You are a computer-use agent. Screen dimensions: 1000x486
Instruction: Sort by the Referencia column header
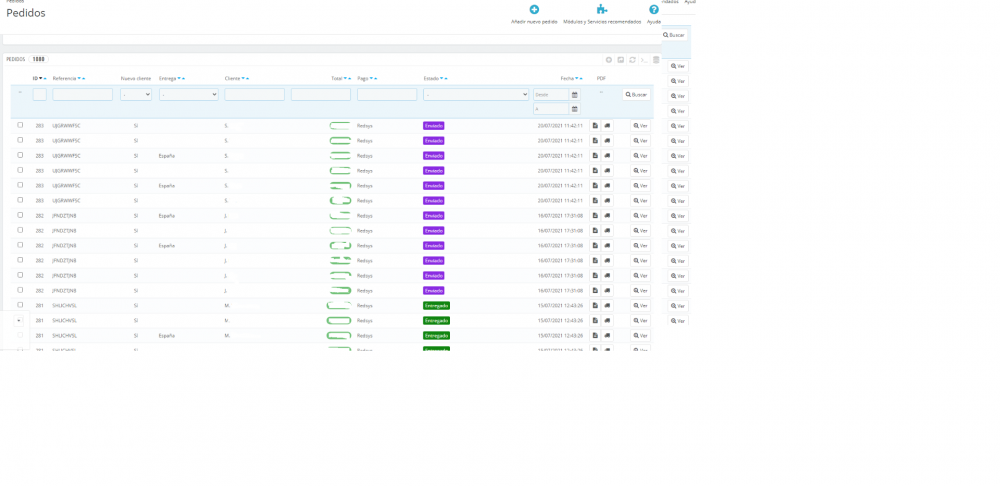tap(64, 78)
